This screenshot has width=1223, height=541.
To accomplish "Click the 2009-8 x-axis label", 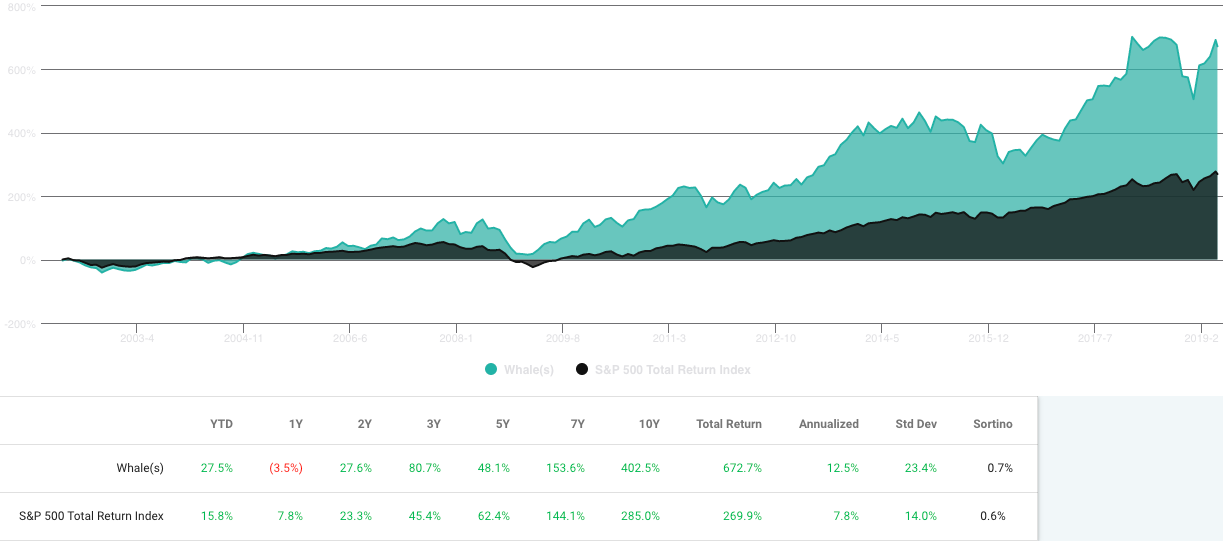I will 563,338.
